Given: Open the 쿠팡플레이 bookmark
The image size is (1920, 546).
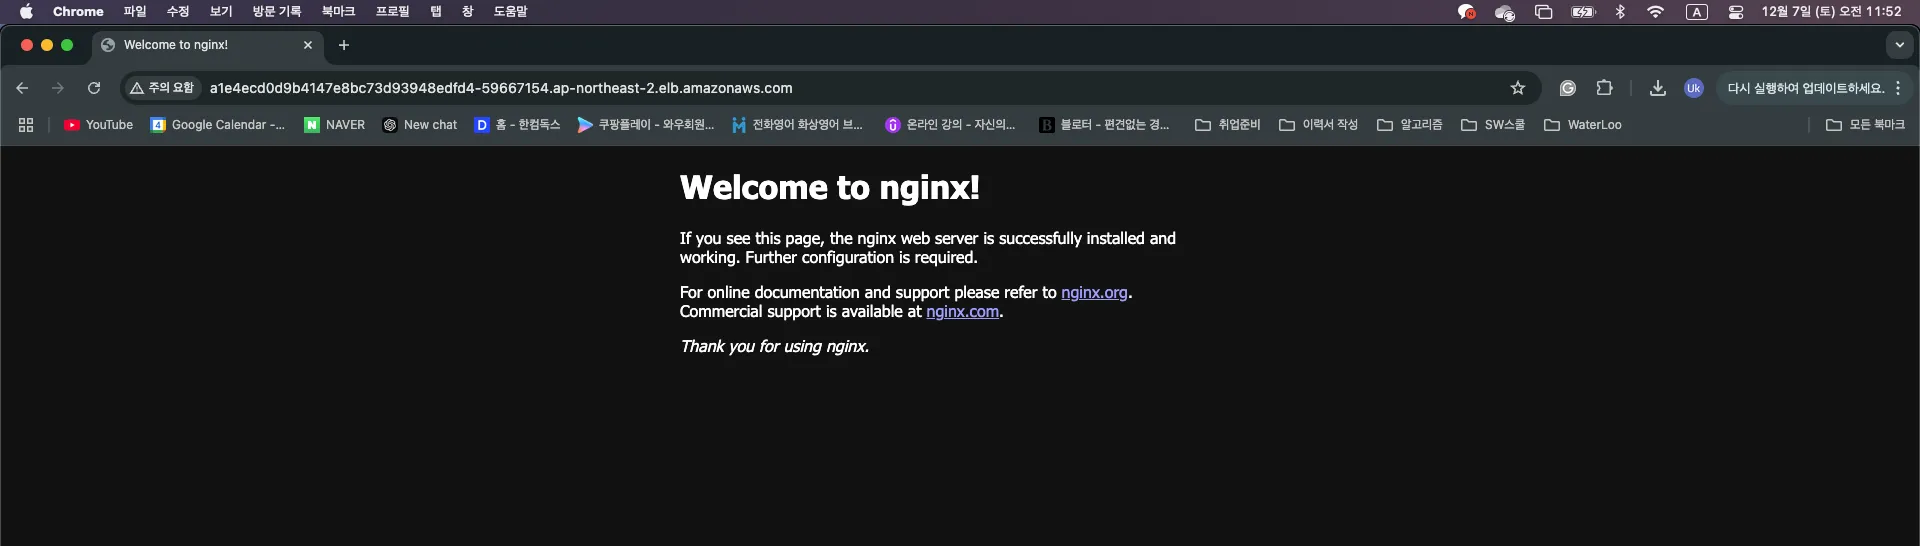Looking at the screenshot, I should pos(646,125).
